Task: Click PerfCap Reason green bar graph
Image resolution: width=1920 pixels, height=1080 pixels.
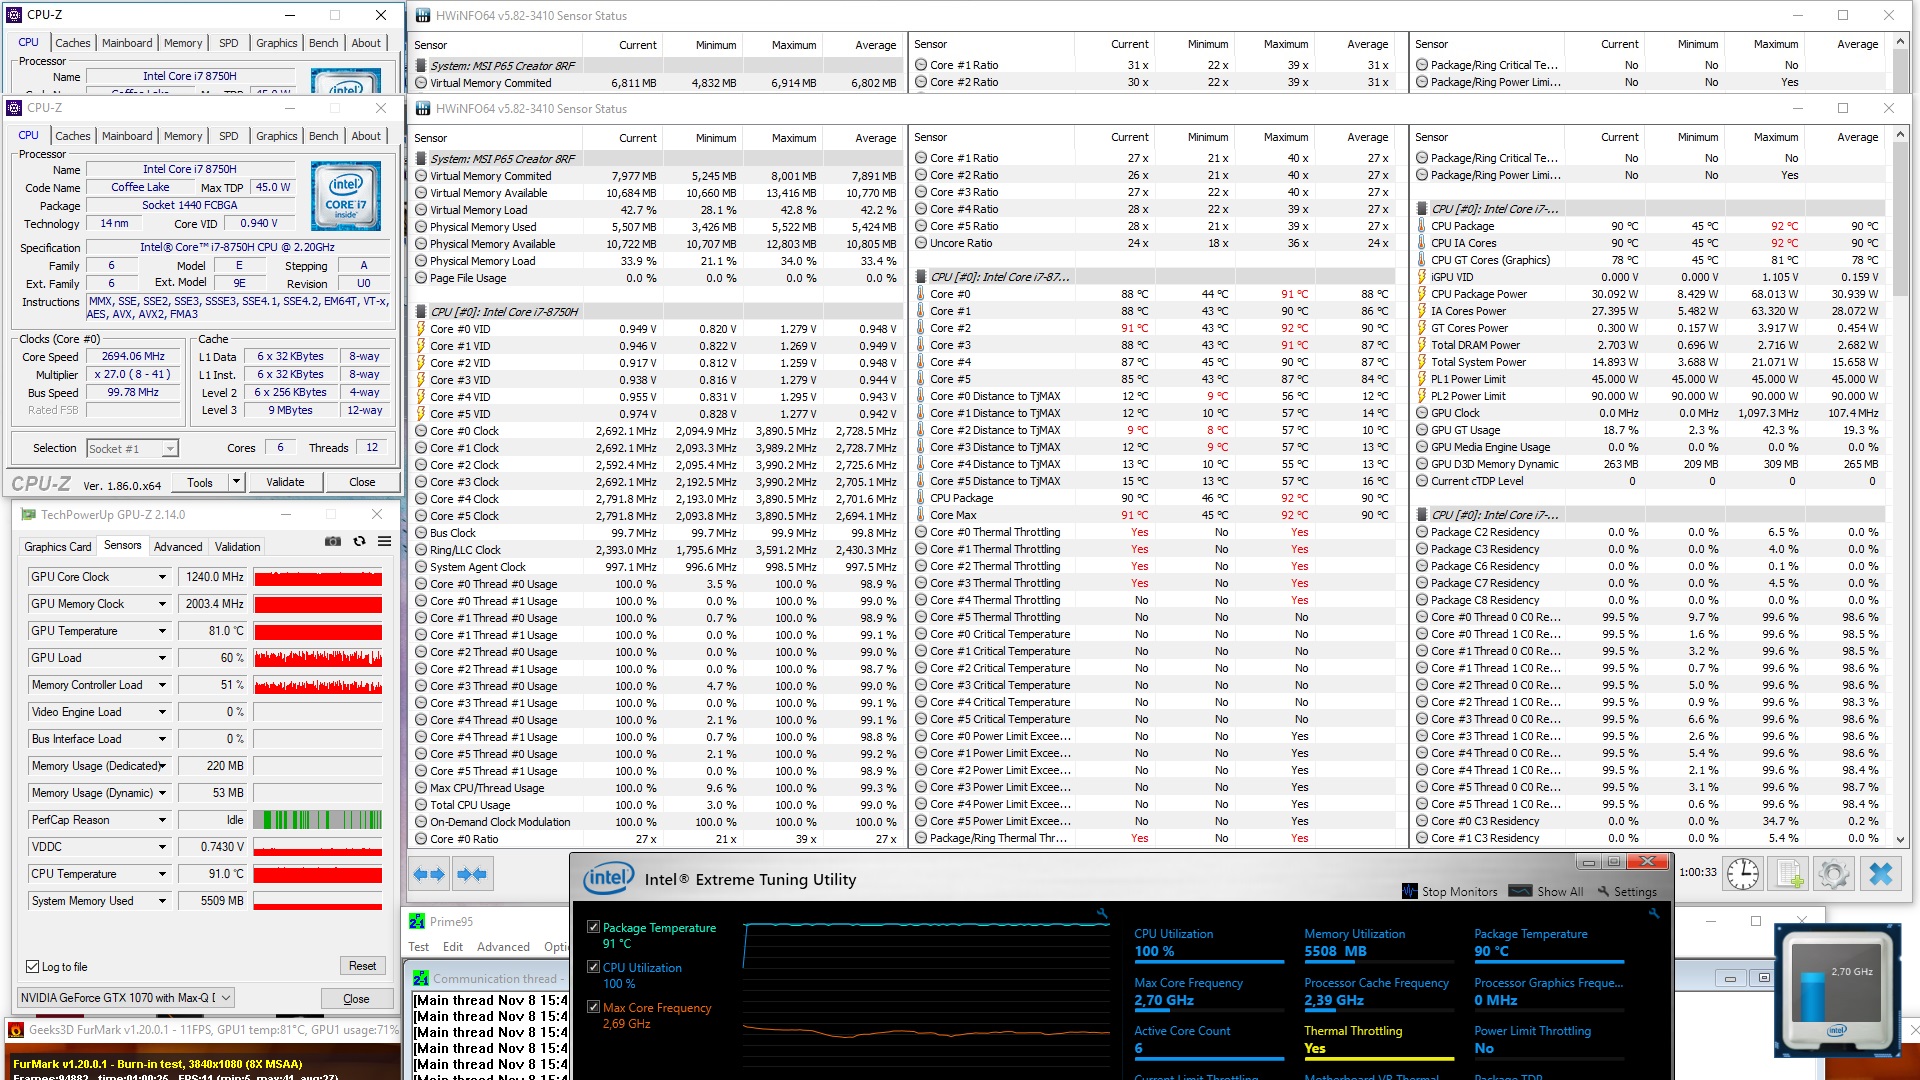Action: [318, 820]
